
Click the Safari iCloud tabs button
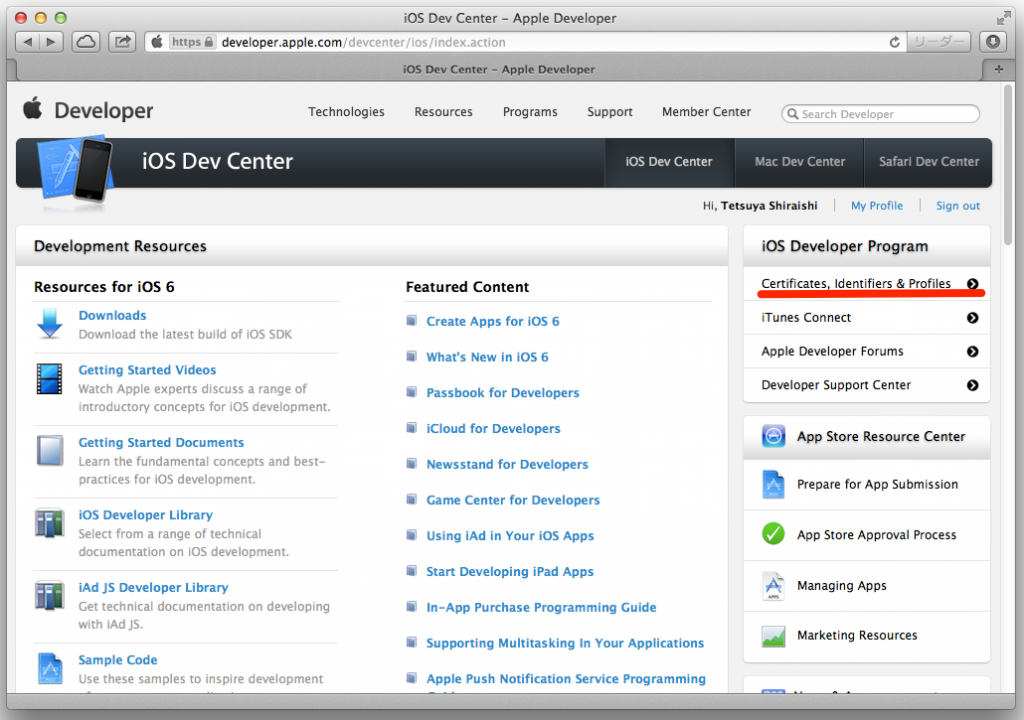click(x=87, y=42)
